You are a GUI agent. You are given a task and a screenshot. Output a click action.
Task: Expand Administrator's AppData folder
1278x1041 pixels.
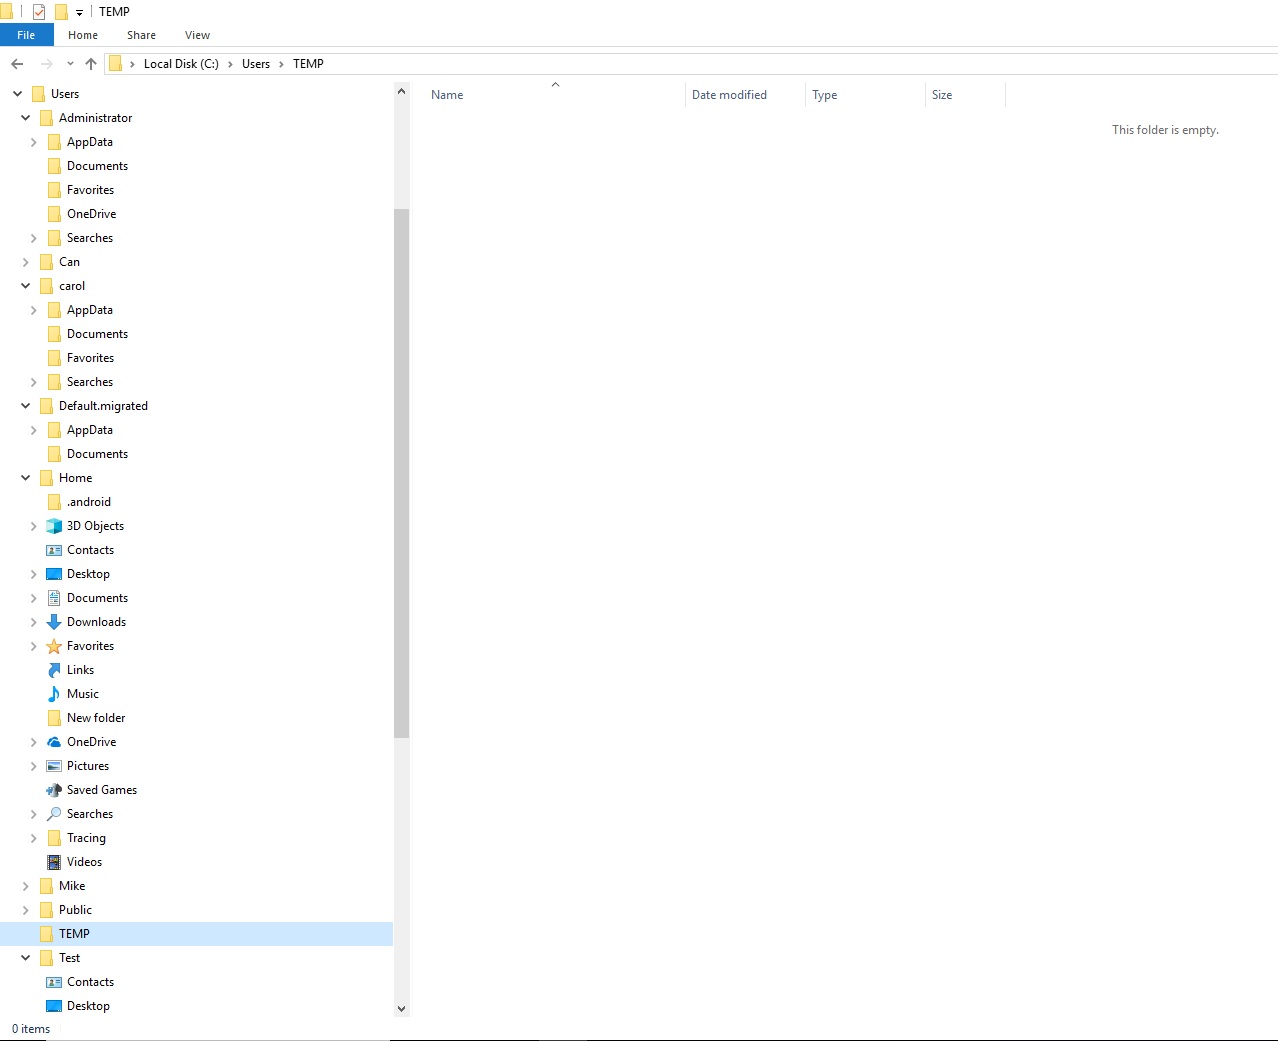point(33,142)
